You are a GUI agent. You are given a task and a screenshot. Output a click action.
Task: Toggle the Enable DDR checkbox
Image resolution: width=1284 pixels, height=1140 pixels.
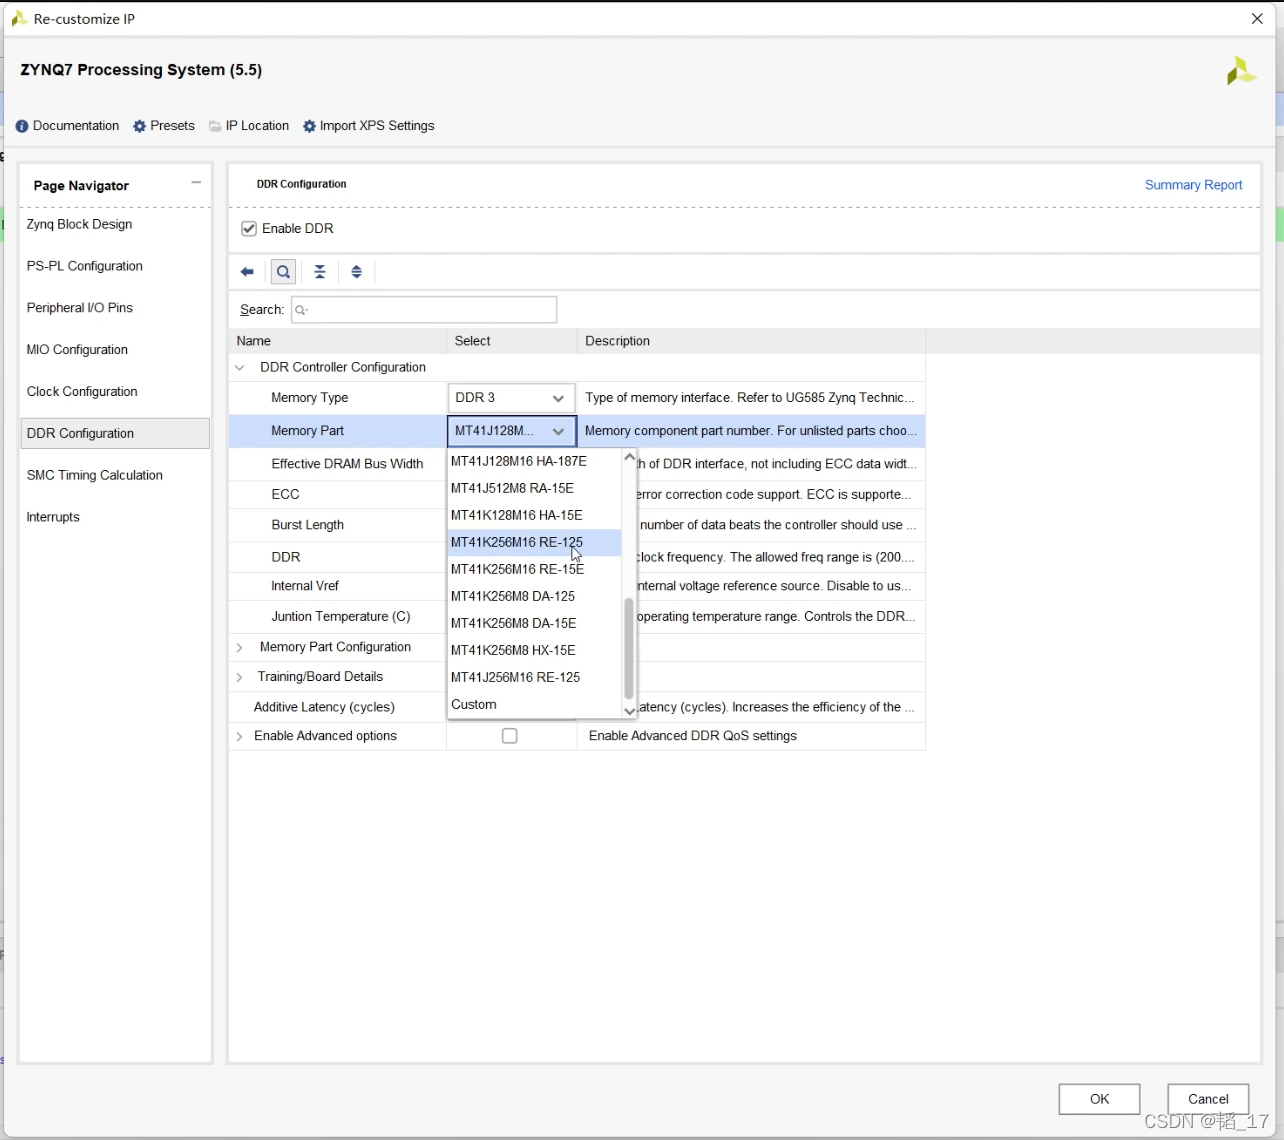249,229
